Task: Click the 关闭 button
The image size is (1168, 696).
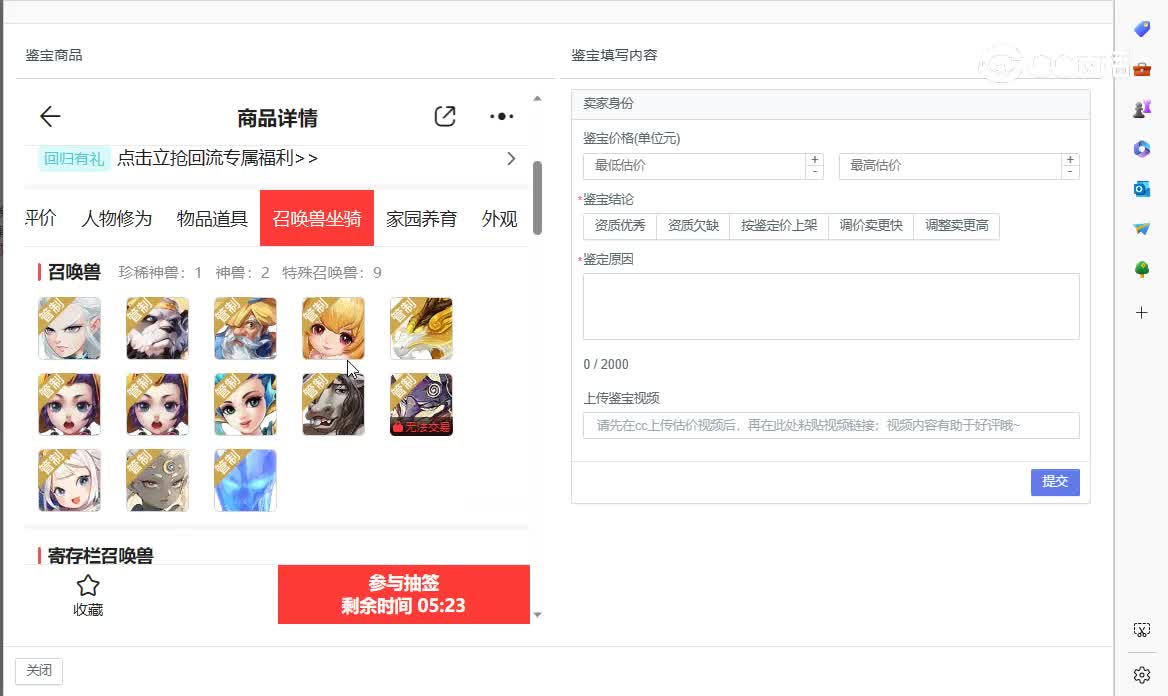Action: tap(39, 671)
